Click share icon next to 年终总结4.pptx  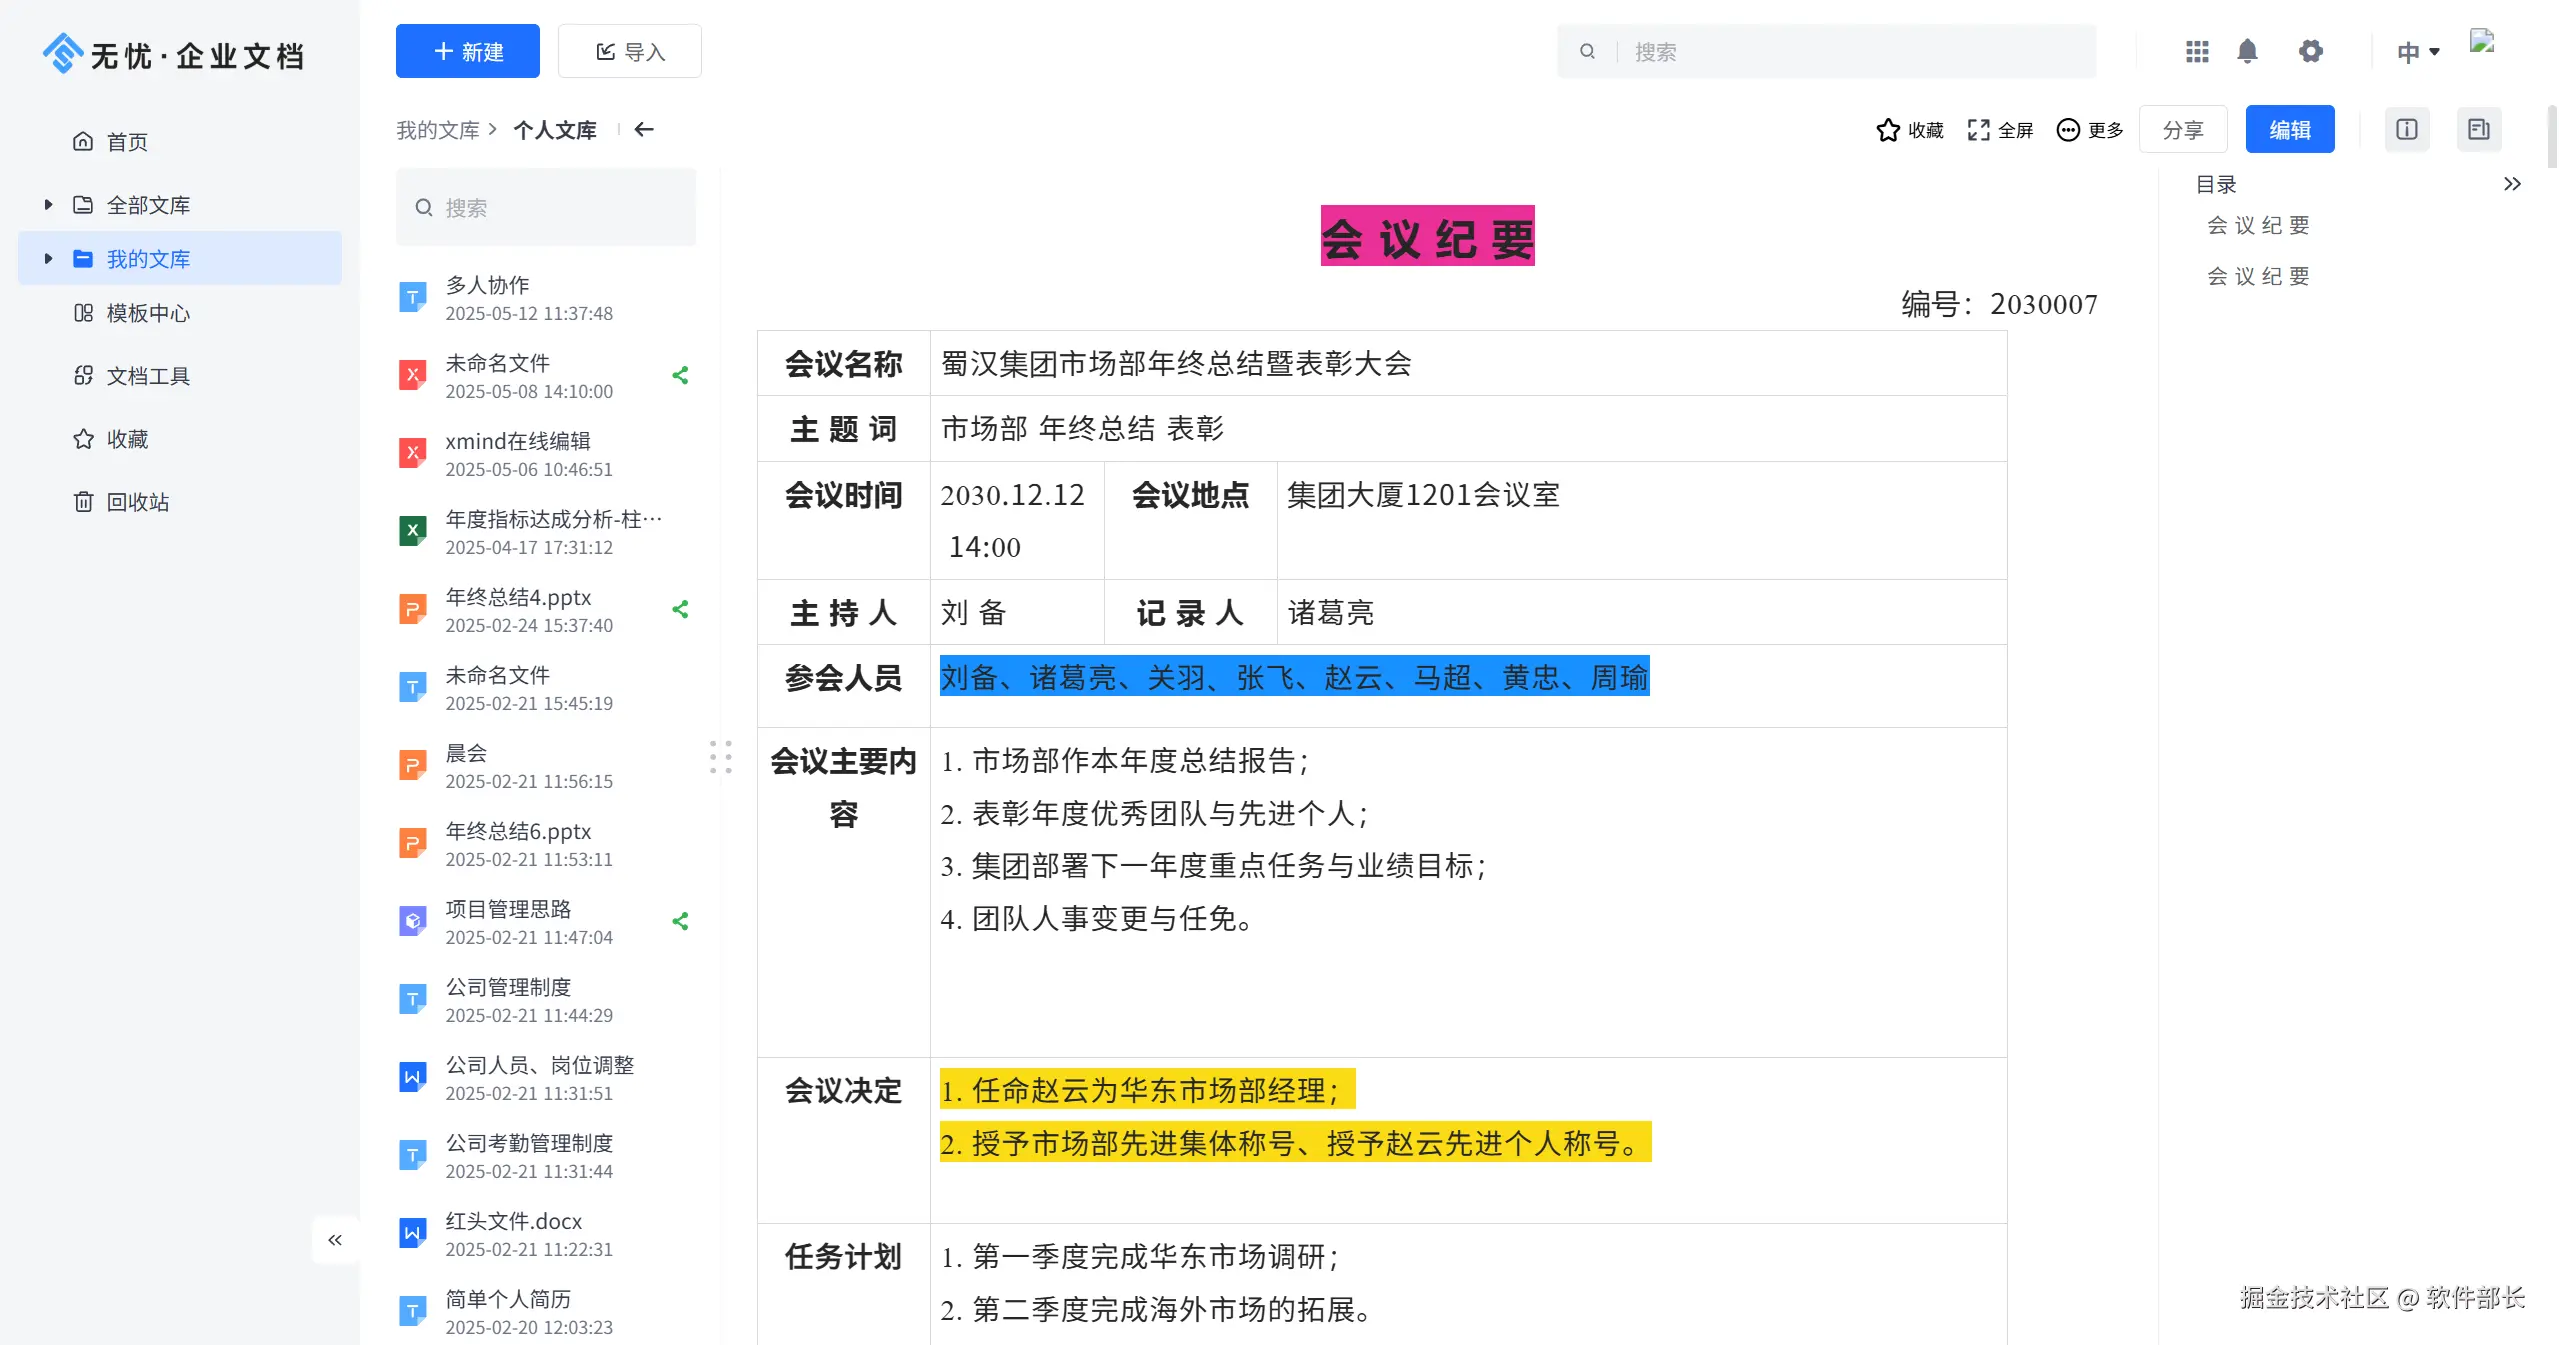point(681,609)
